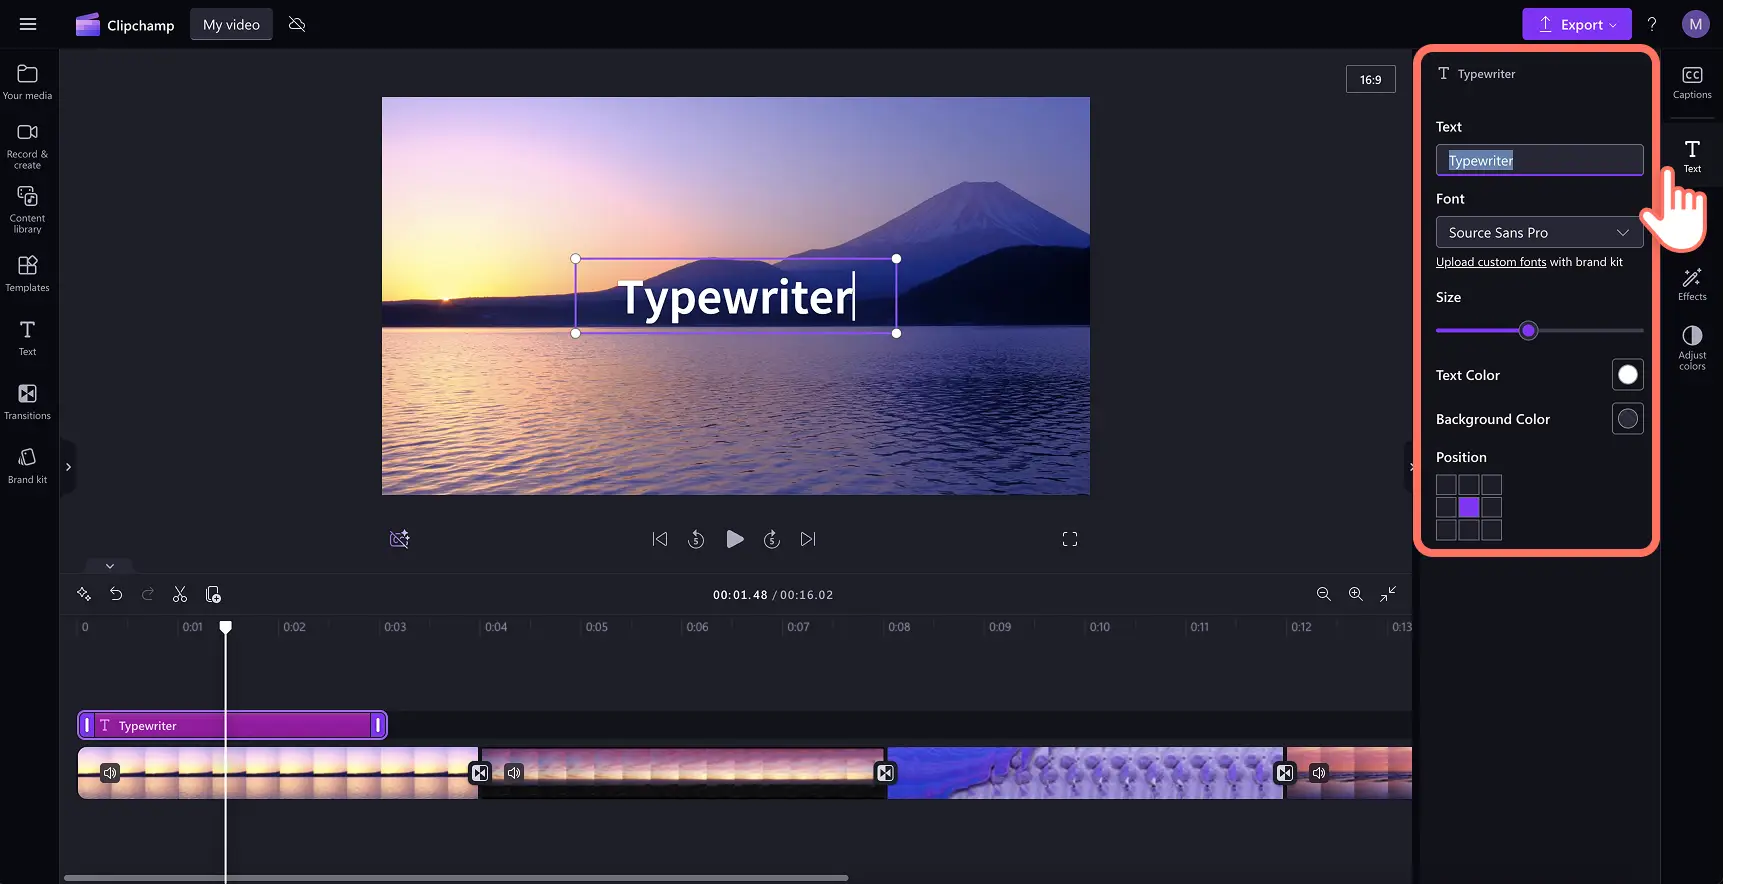Click the Typewriter text input field
Screen dimensions: 1738x884
coord(1539,161)
